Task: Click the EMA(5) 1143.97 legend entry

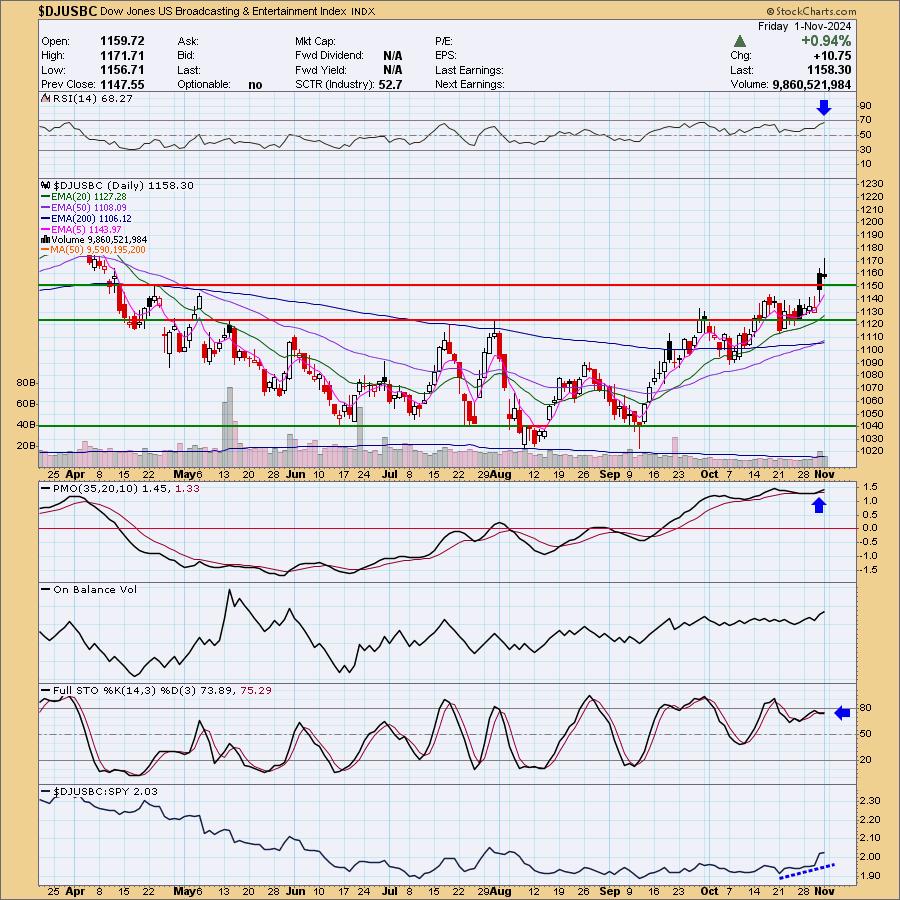Action: pyautogui.click(x=82, y=229)
